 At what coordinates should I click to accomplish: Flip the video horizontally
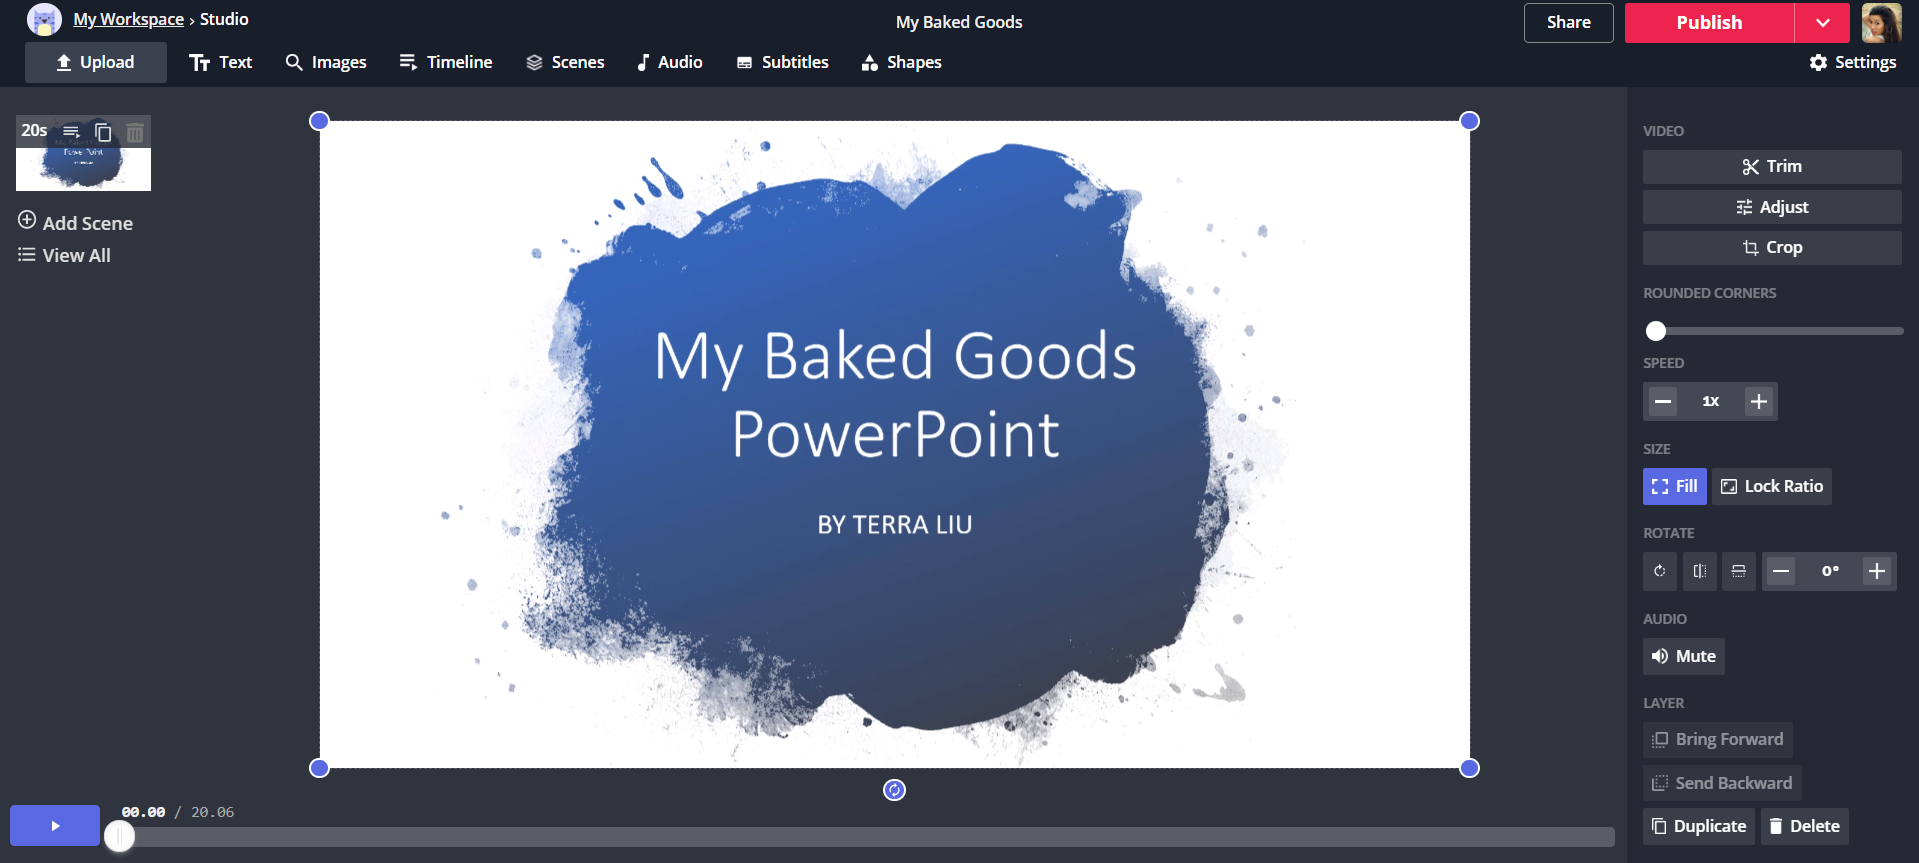[1700, 571]
